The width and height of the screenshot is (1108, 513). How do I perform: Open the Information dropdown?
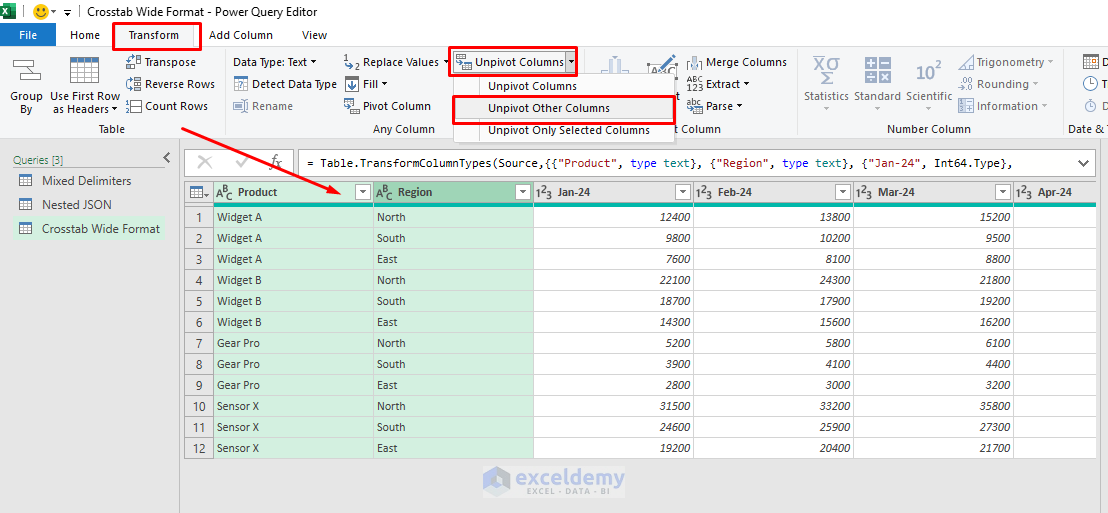[1003, 106]
